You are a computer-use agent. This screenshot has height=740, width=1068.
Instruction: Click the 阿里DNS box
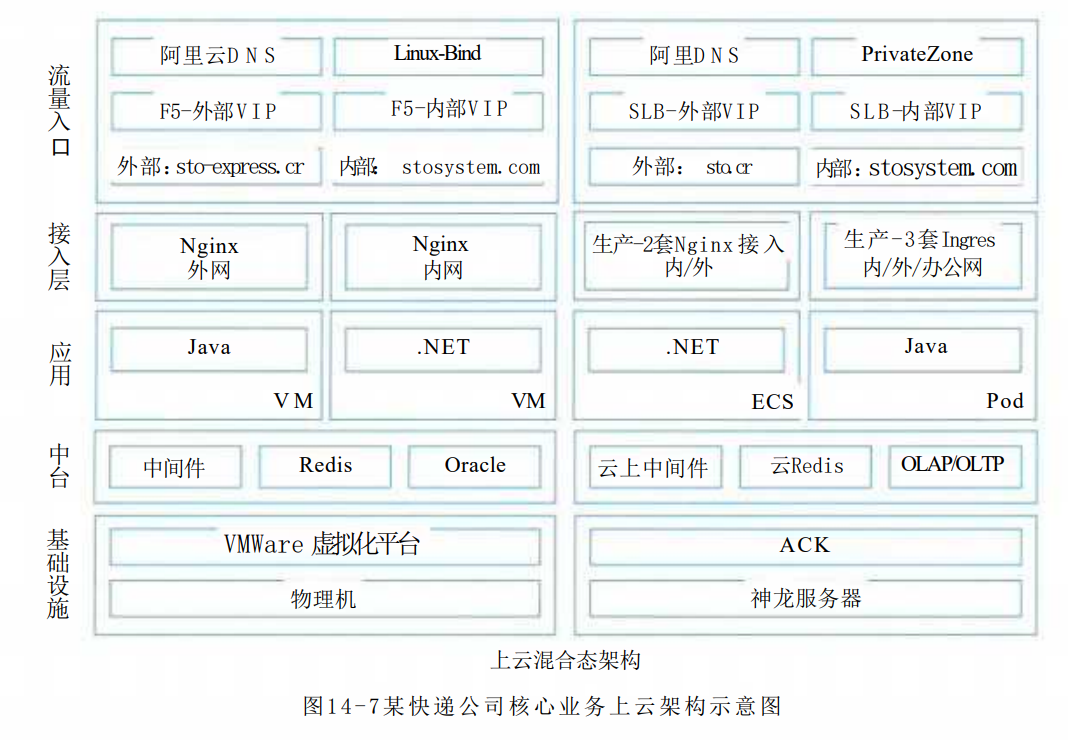point(694,56)
